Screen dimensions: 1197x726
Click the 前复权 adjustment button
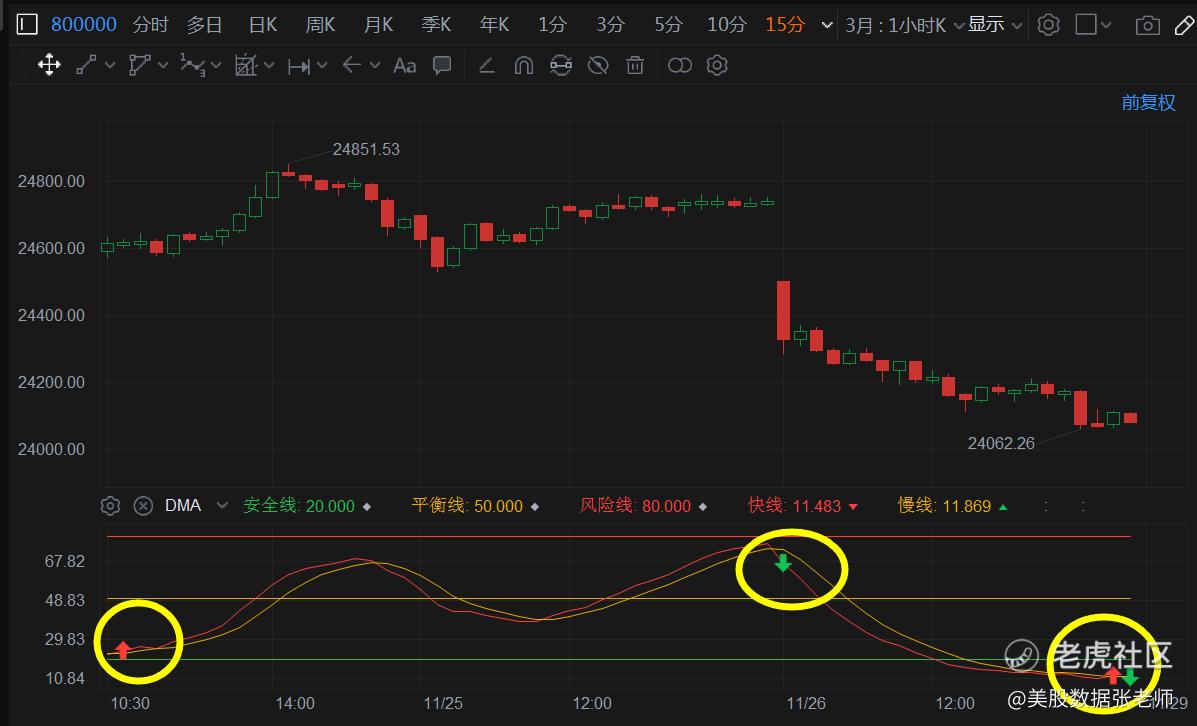click(x=1148, y=102)
